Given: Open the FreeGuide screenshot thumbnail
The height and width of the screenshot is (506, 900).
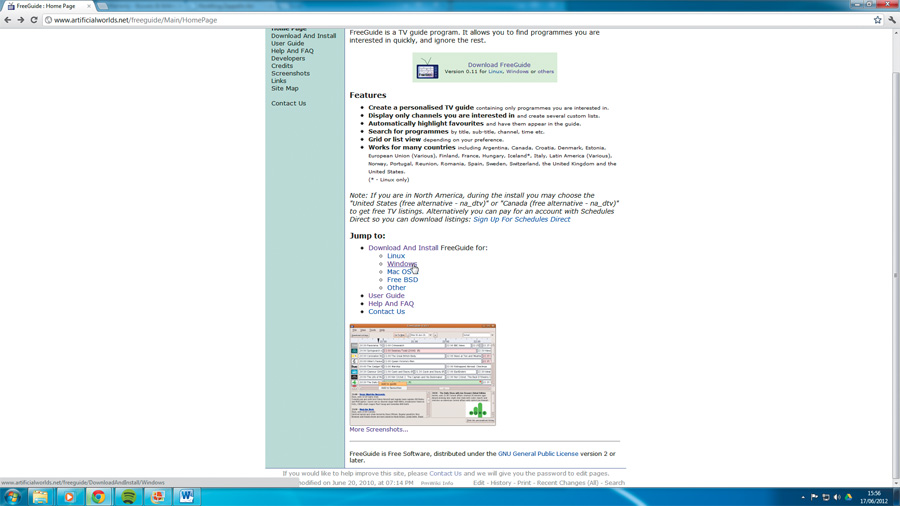Looking at the screenshot, I should (x=422, y=375).
